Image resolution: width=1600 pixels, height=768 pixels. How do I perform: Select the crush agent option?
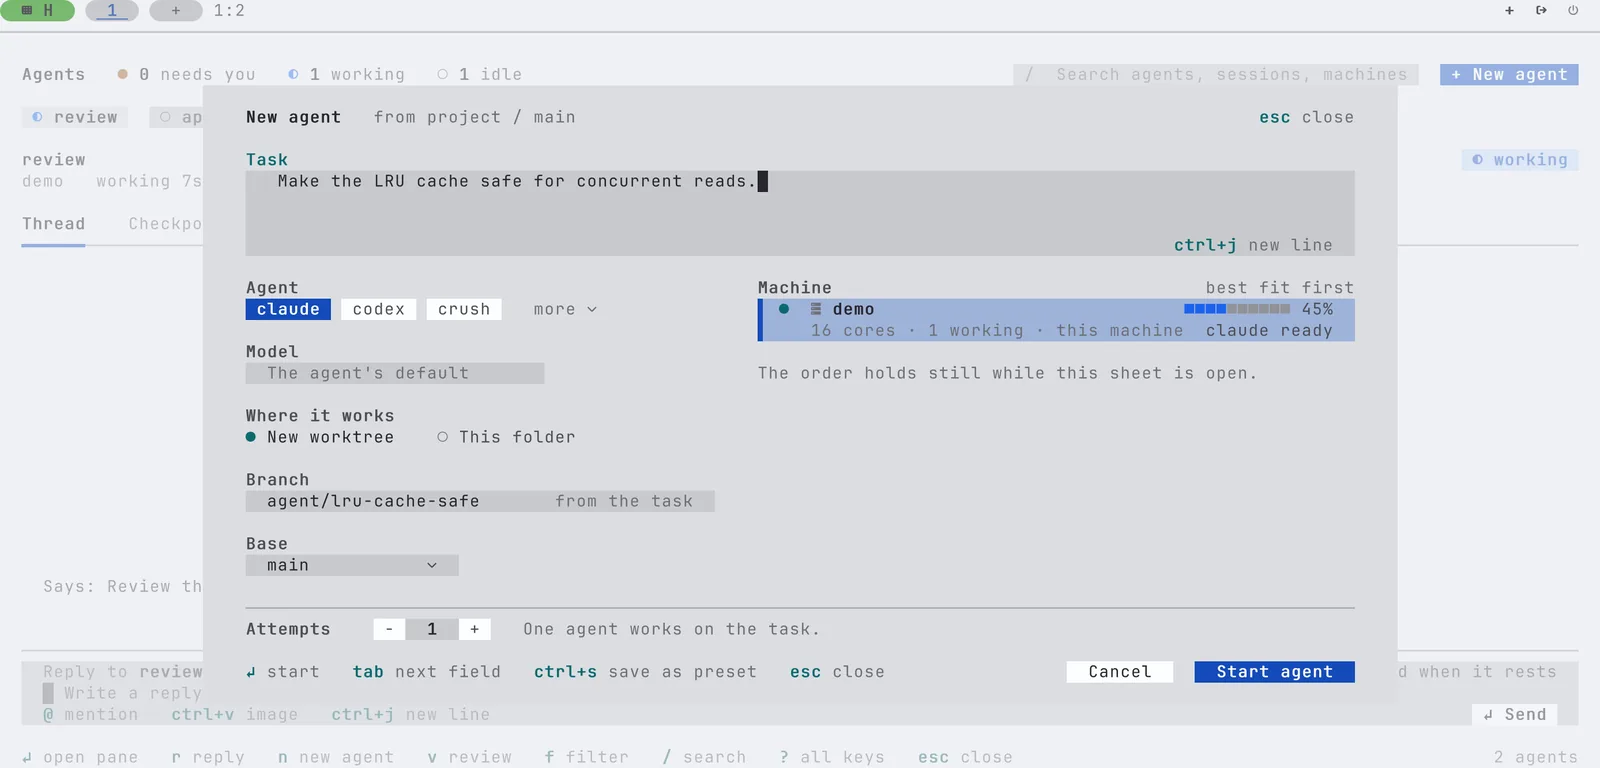(464, 309)
